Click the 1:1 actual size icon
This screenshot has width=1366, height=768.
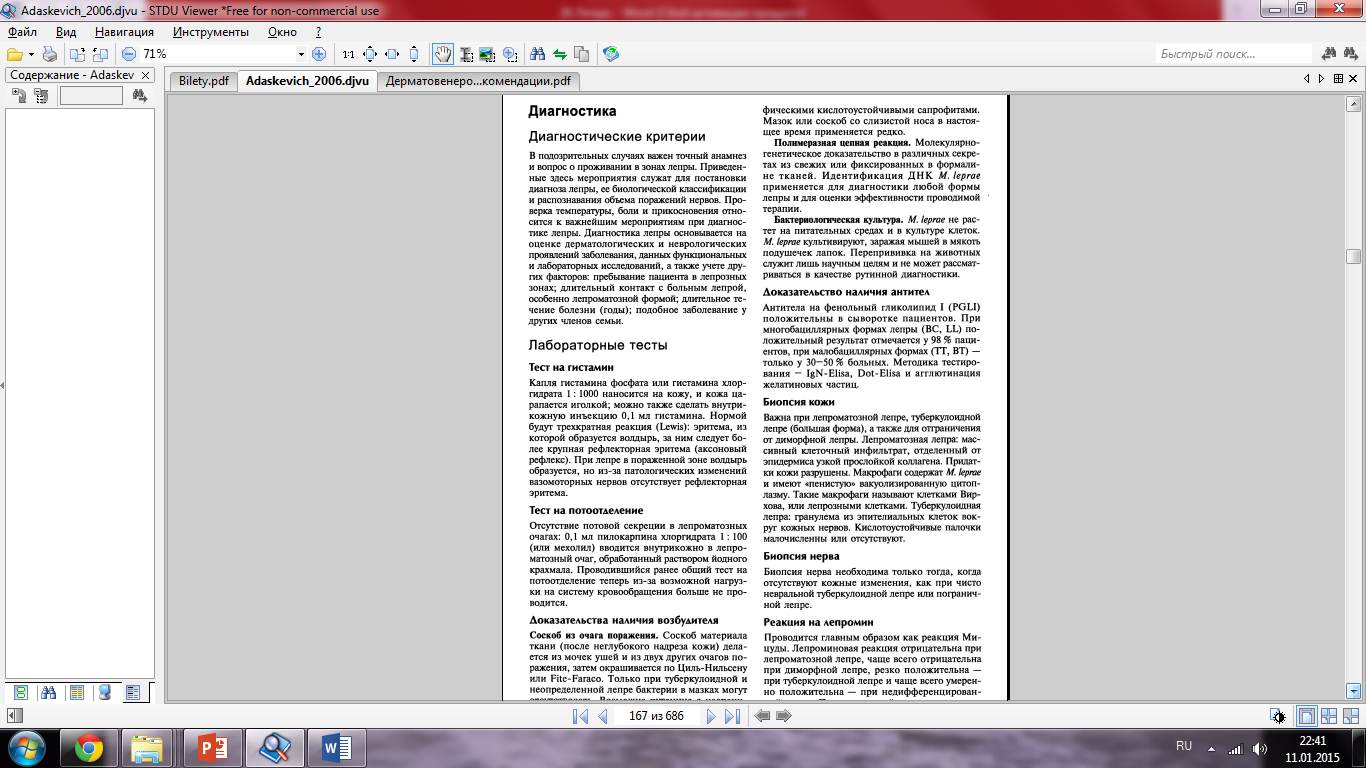(348, 54)
